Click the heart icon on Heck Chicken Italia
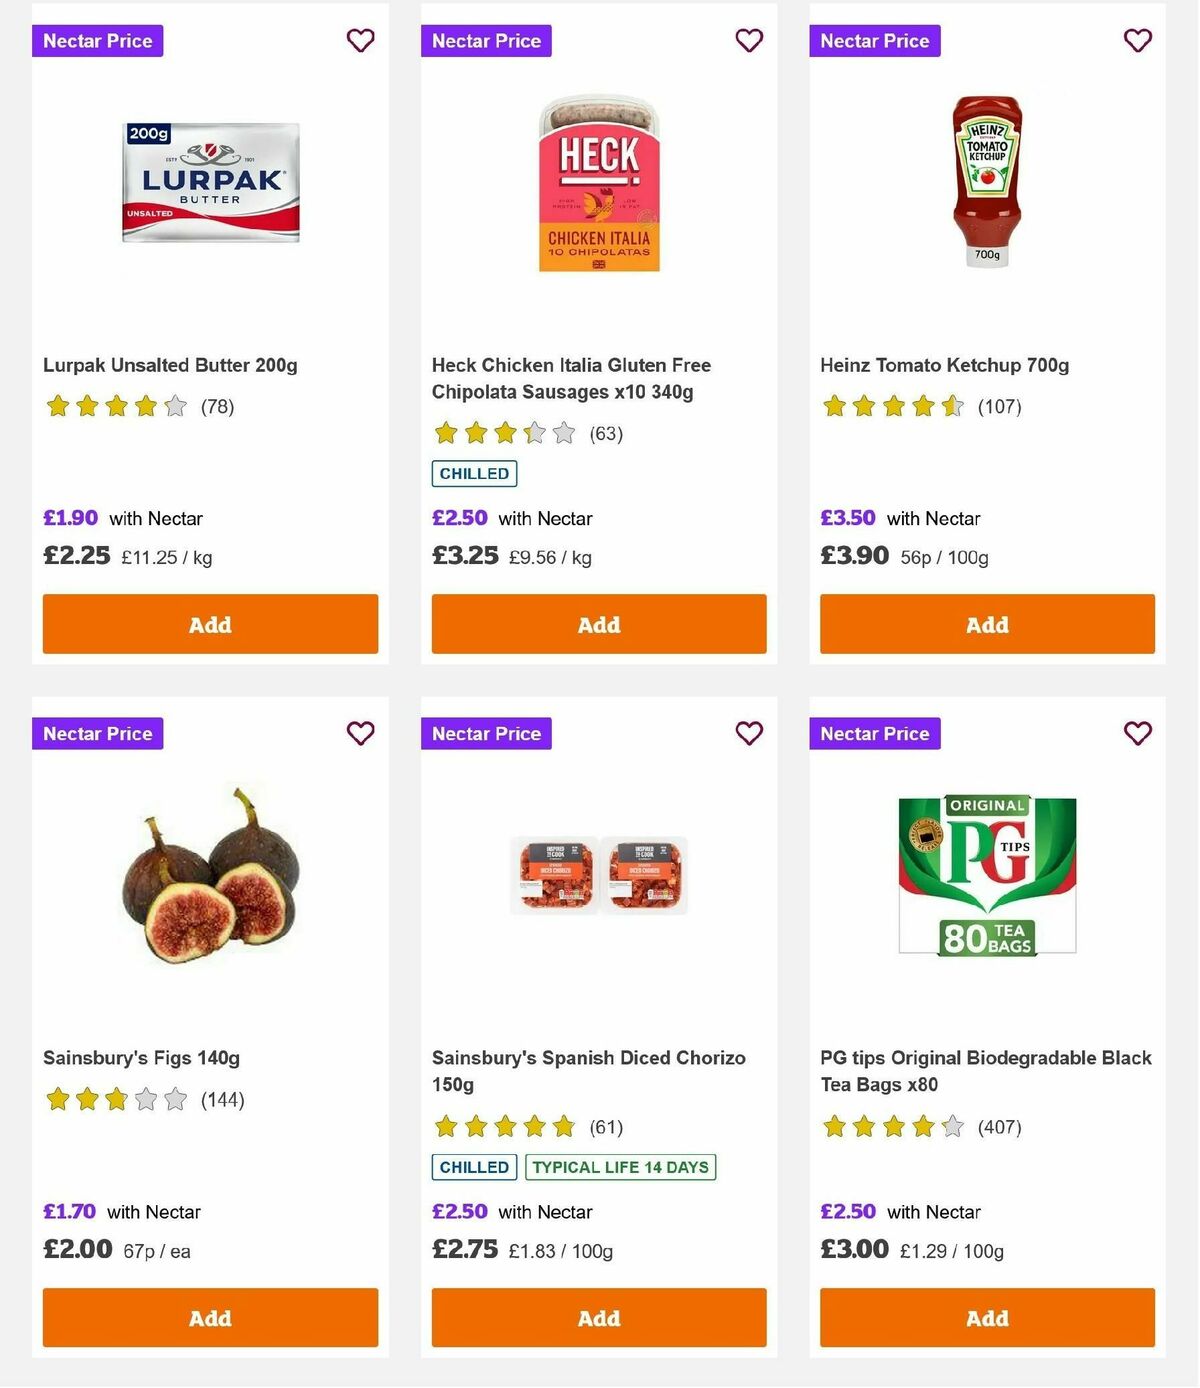 pyautogui.click(x=749, y=41)
